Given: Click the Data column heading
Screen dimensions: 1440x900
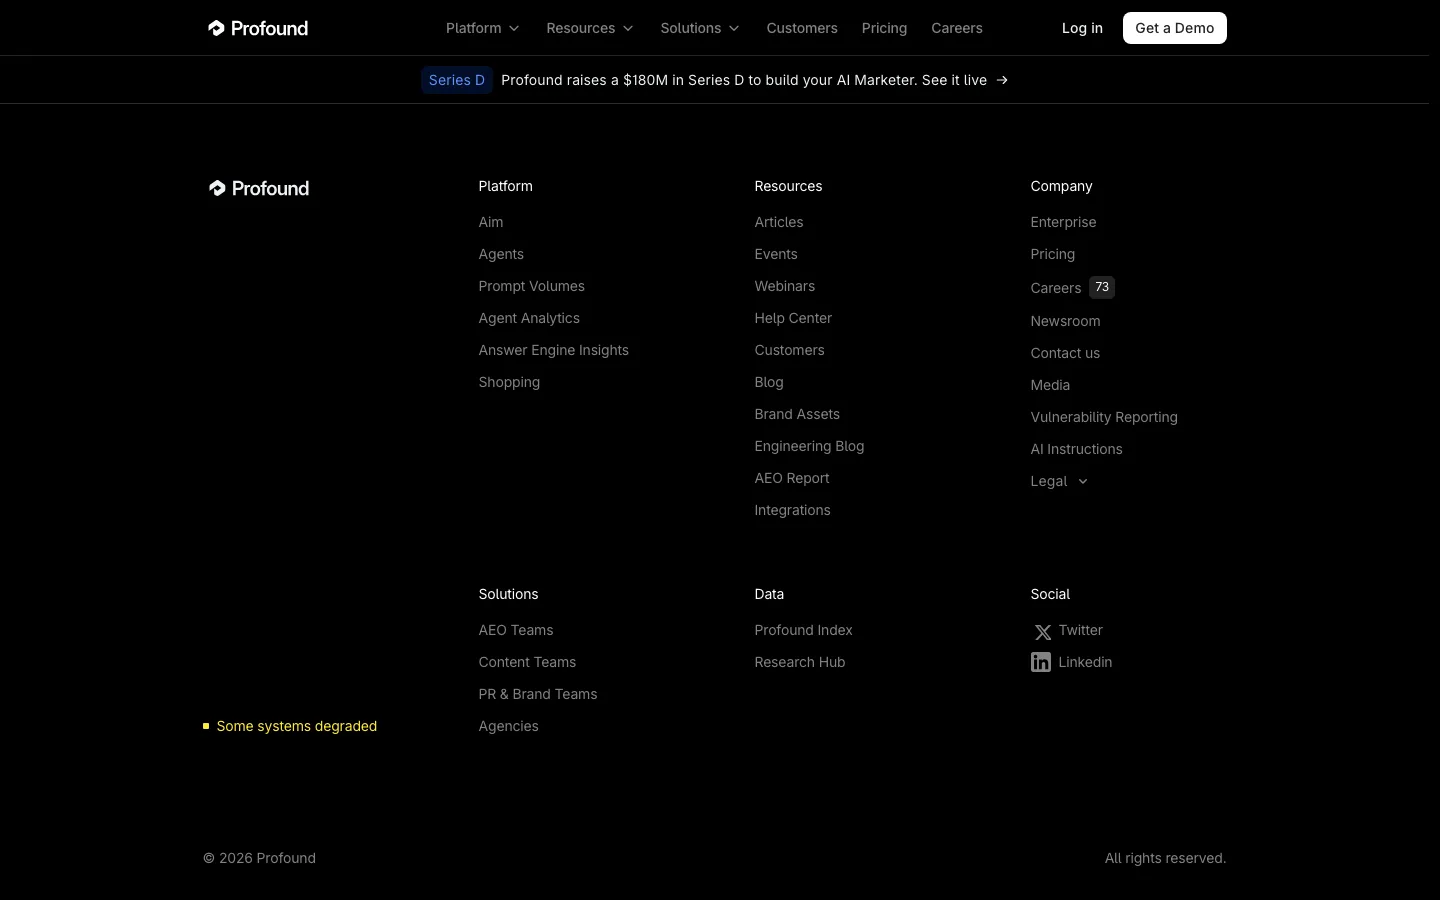Looking at the screenshot, I should 769,594.
